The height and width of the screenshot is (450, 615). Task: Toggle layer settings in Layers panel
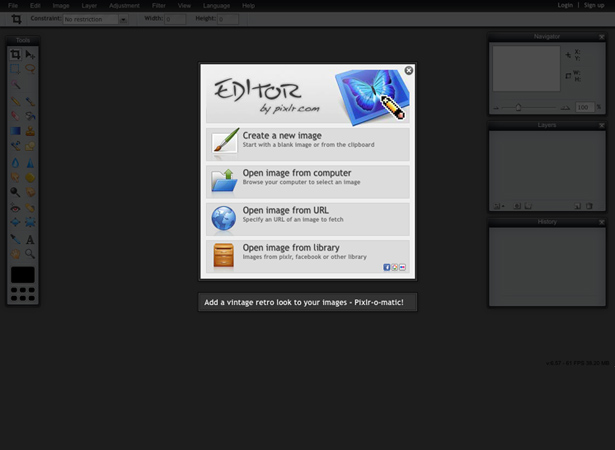coord(499,206)
